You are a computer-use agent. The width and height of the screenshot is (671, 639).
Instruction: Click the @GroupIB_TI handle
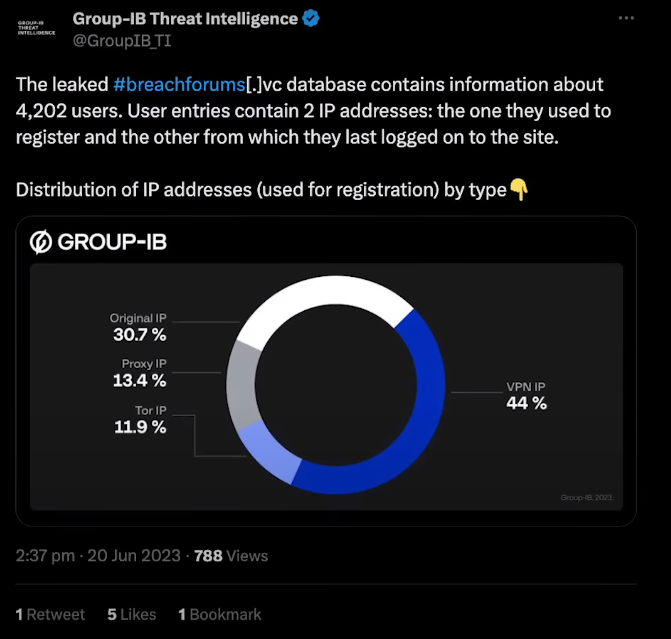pos(122,41)
